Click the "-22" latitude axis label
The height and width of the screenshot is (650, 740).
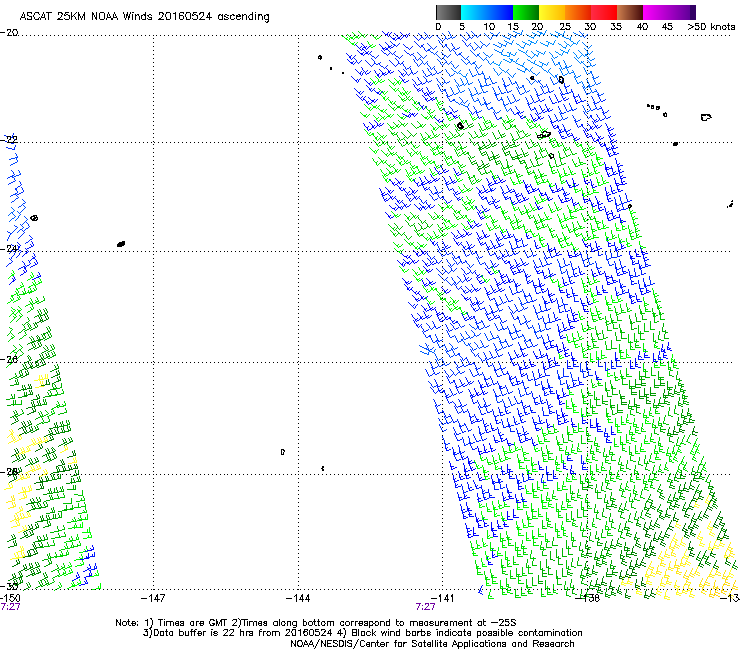pyautogui.click(x=9, y=140)
